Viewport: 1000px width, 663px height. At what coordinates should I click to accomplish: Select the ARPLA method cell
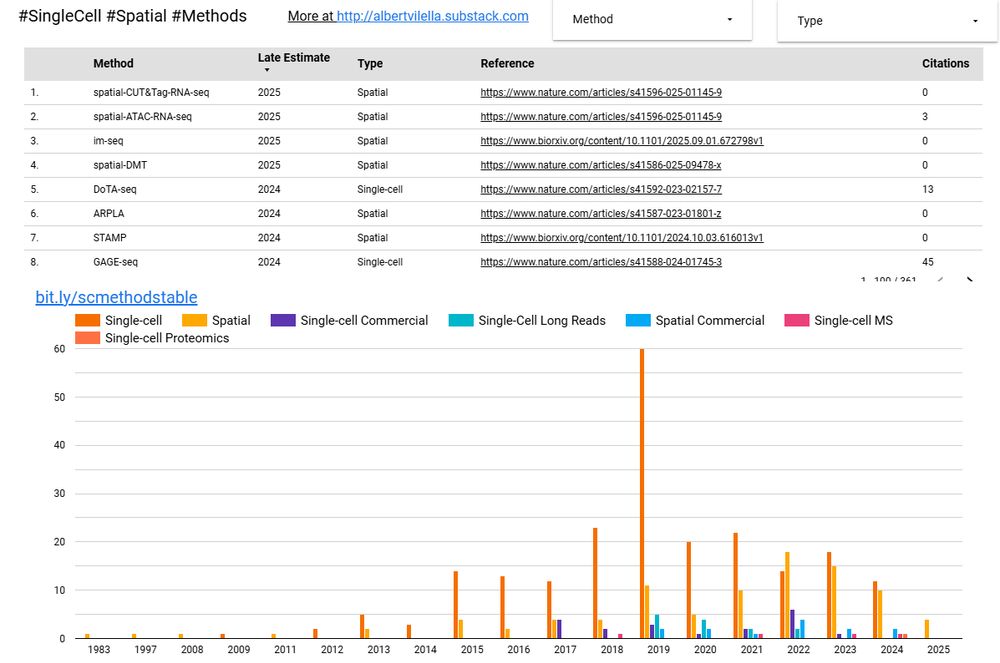(x=108, y=214)
